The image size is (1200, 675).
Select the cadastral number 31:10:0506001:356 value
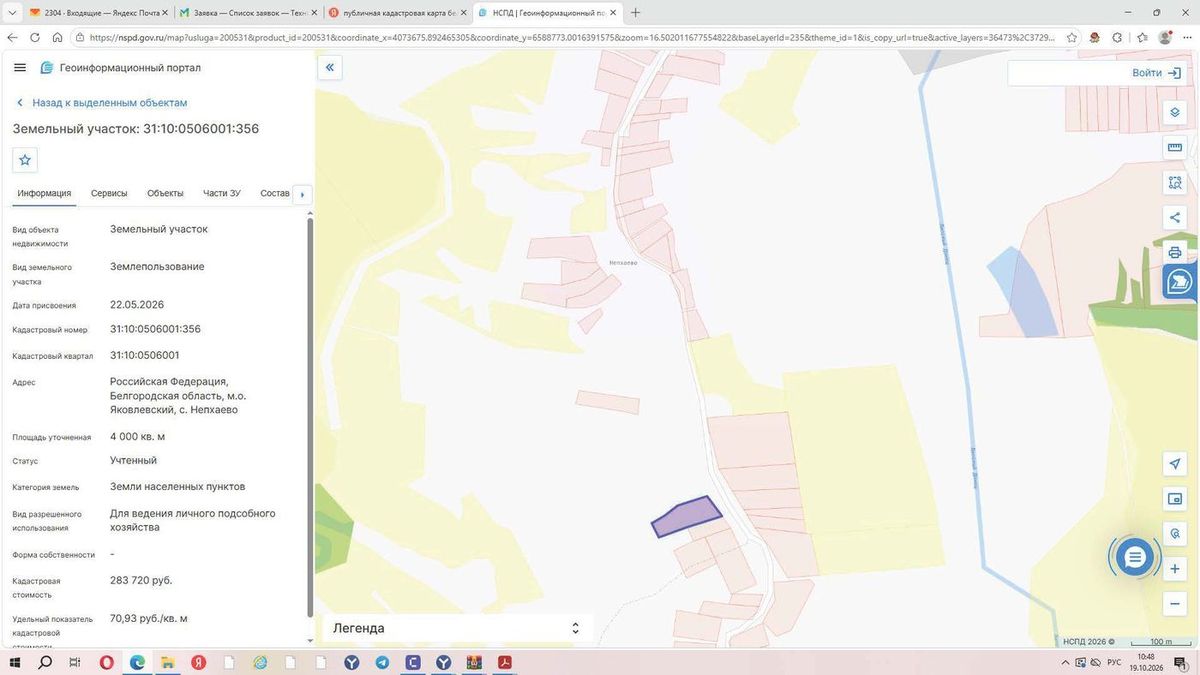pos(155,329)
